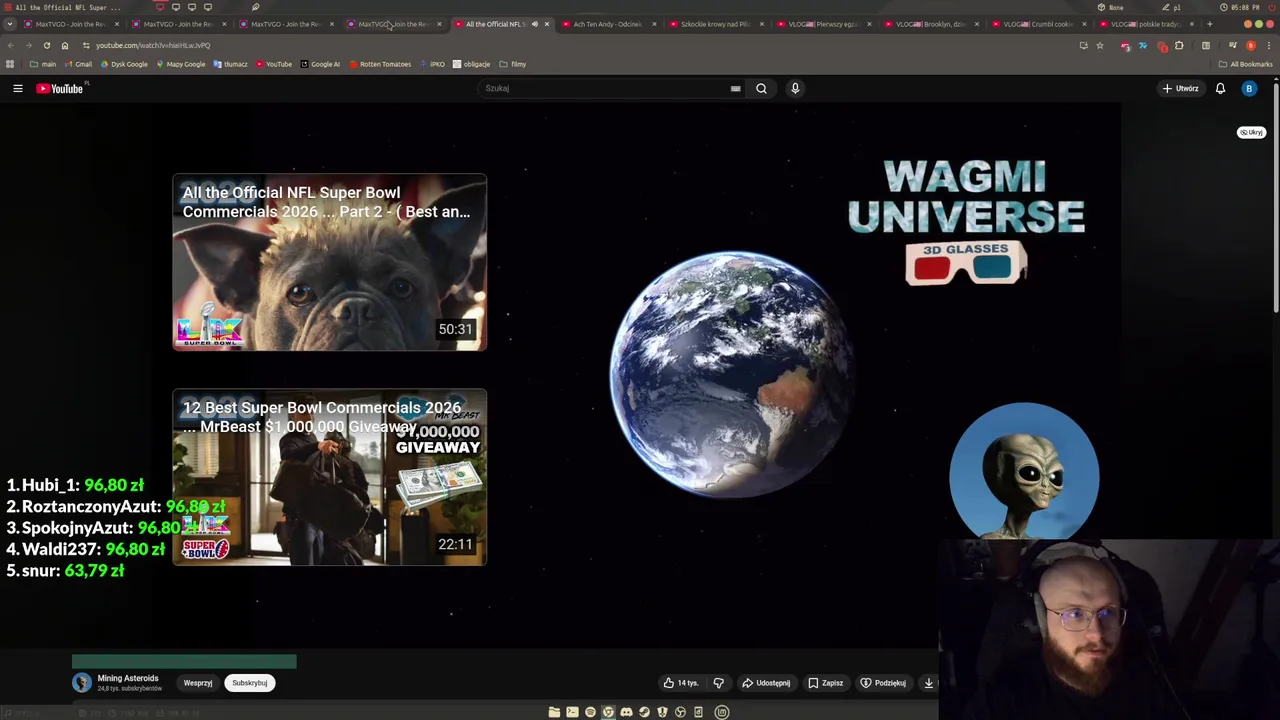Mute the audio on the NFL tab
This screenshot has width=1280, height=720.
click(x=534, y=24)
